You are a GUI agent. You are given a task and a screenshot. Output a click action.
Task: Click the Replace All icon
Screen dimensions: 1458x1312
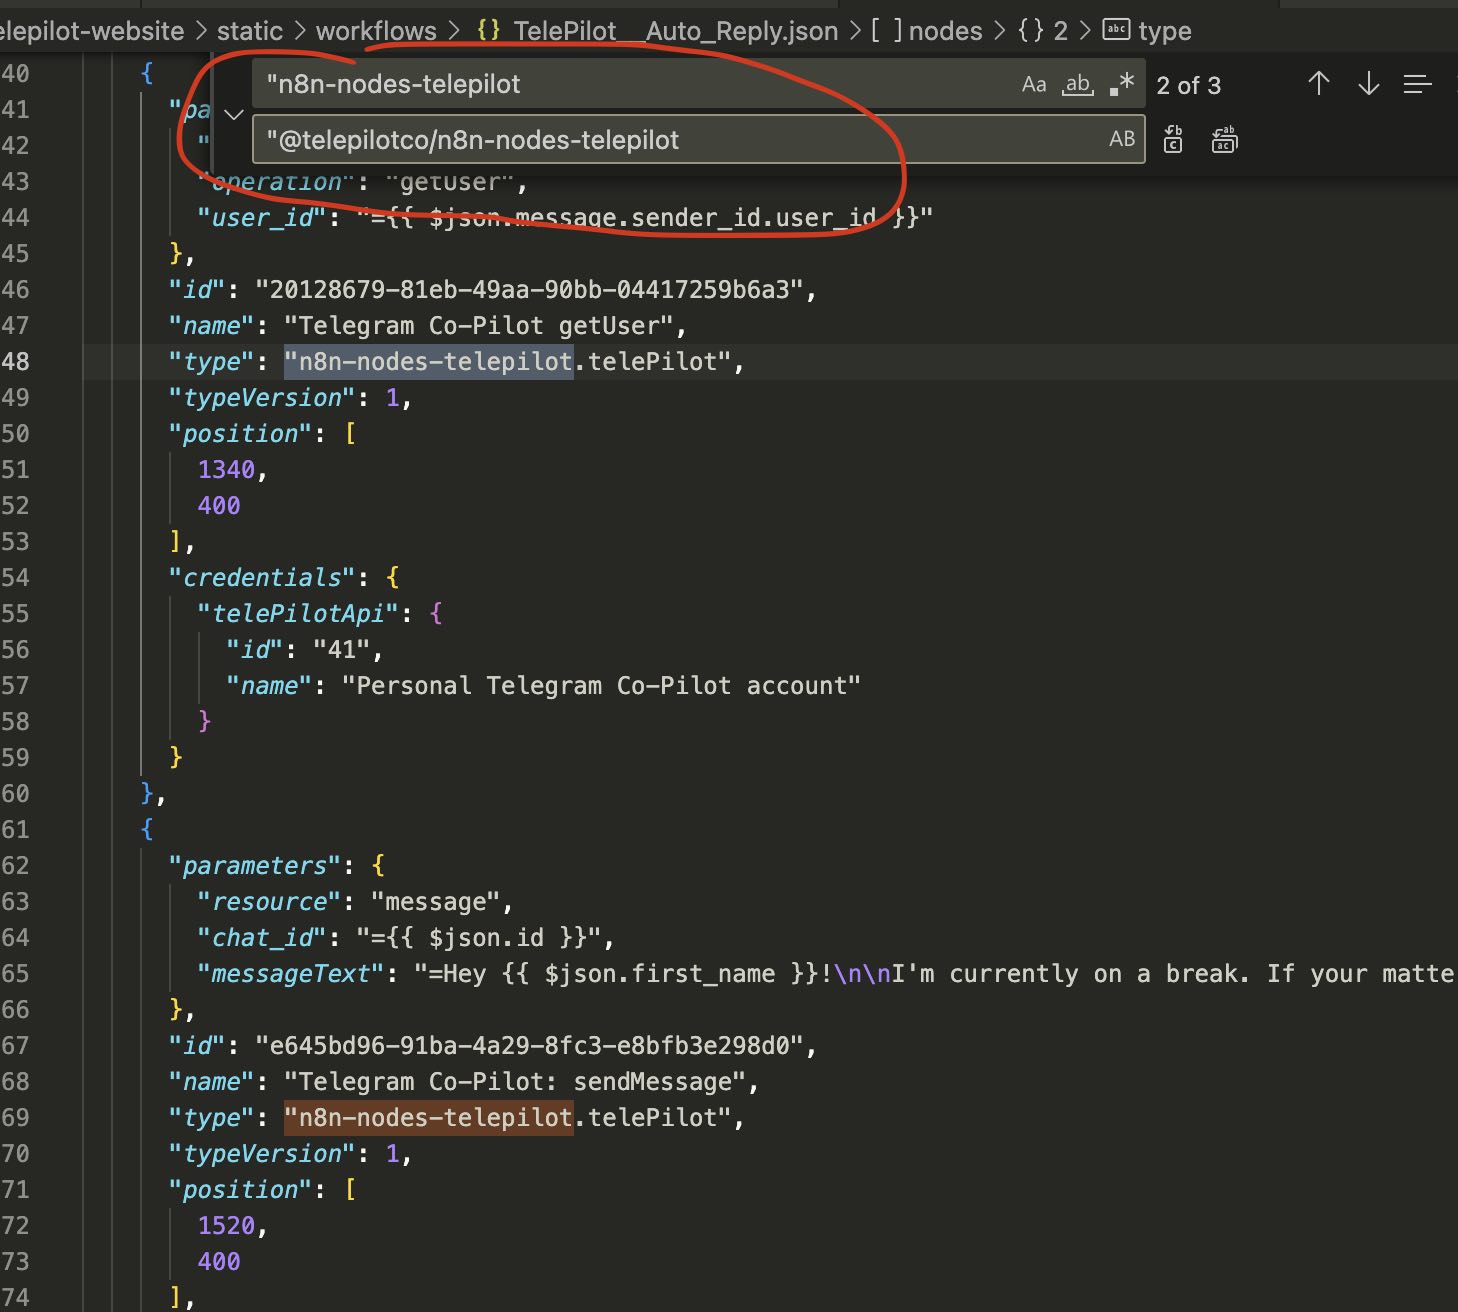[1223, 139]
